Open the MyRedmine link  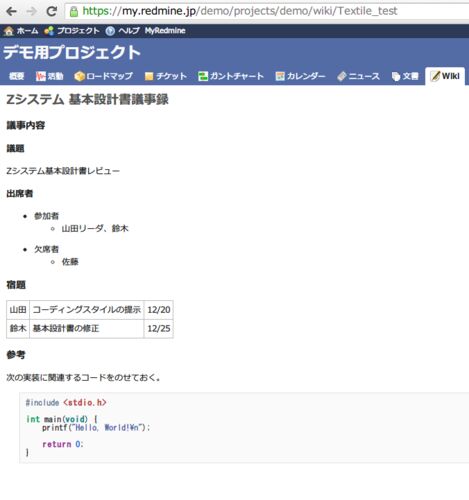(x=165, y=31)
